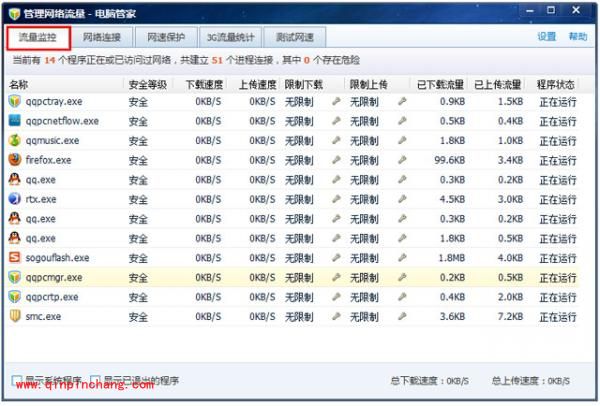Click the rtx.exe program icon
The height and width of the screenshot is (406, 600).
coord(15,199)
